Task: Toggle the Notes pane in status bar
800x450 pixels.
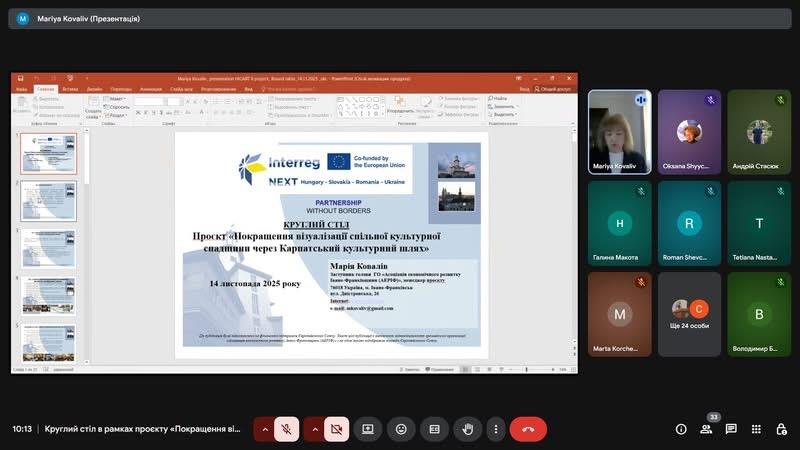Action: pyautogui.click(x=410, y=369)
